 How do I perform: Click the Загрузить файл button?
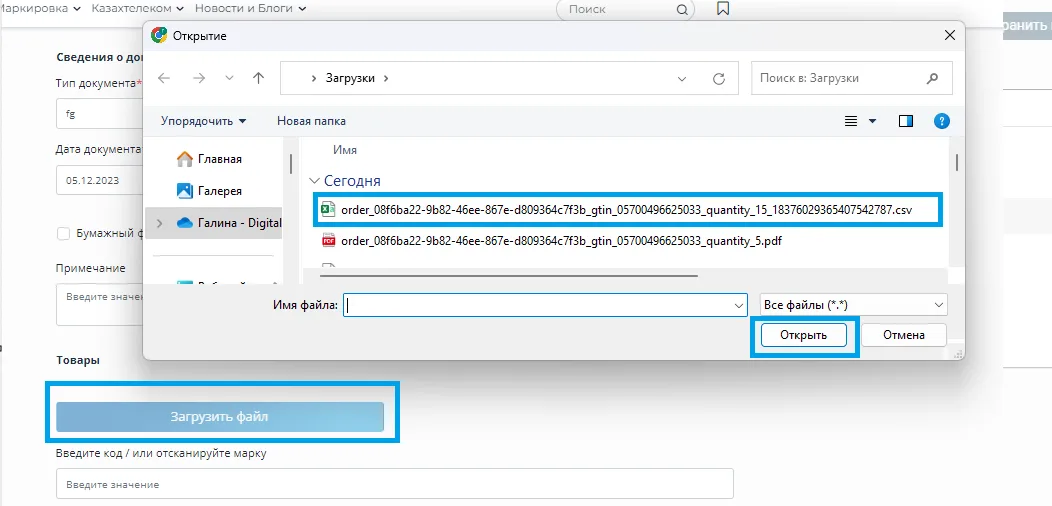pyautogui.click(x=220, y=417)
